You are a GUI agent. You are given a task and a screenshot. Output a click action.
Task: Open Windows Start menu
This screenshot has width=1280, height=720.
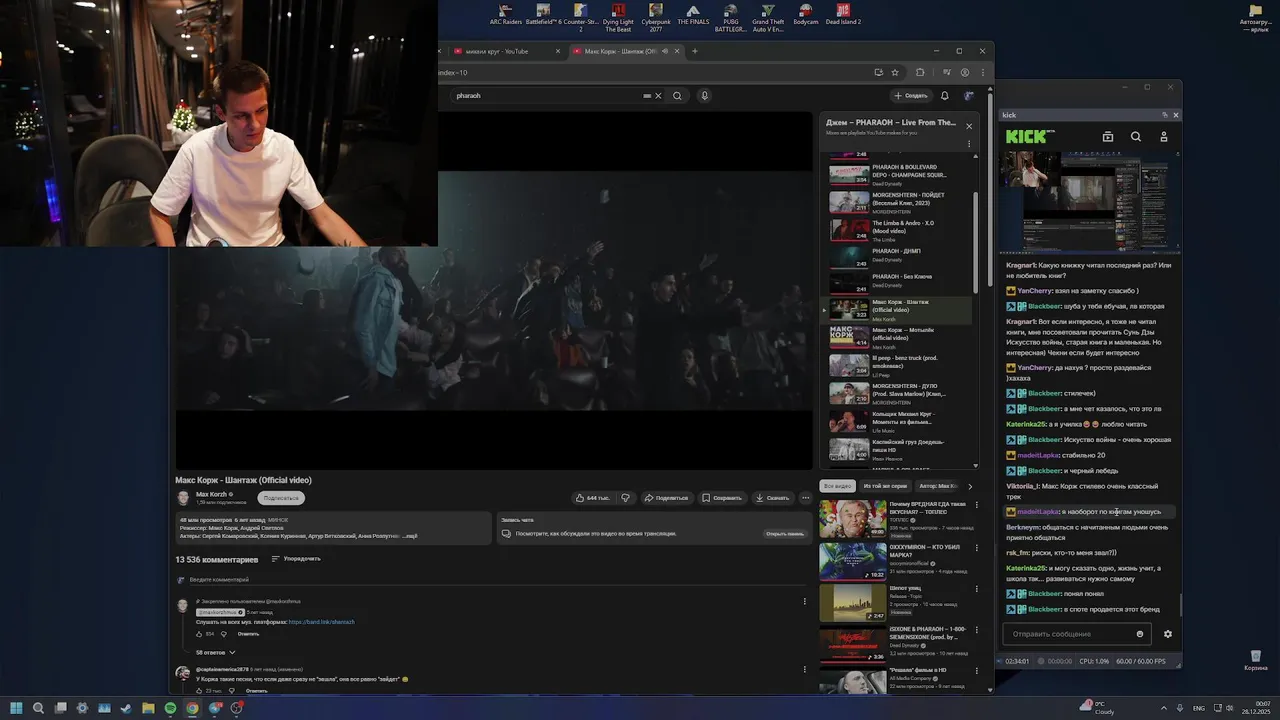tap(16, 708)
